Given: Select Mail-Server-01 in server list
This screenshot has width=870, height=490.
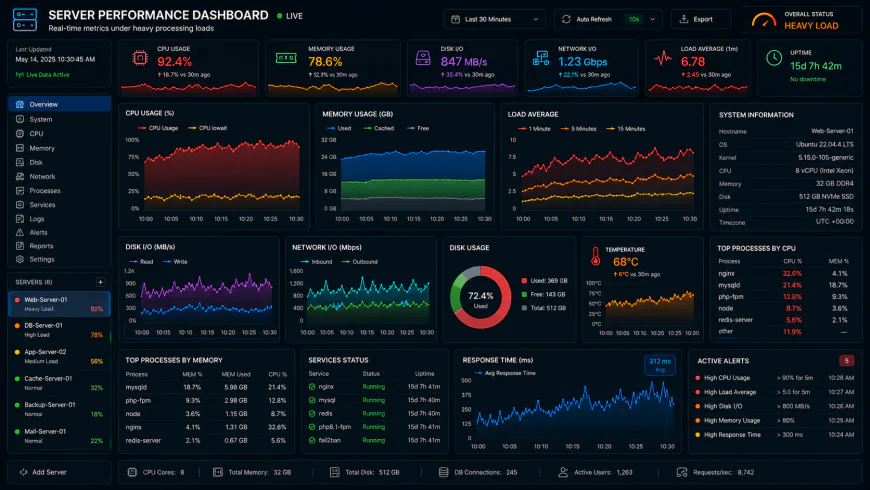Looking at the screenshot, I should (x=59, y=436).
